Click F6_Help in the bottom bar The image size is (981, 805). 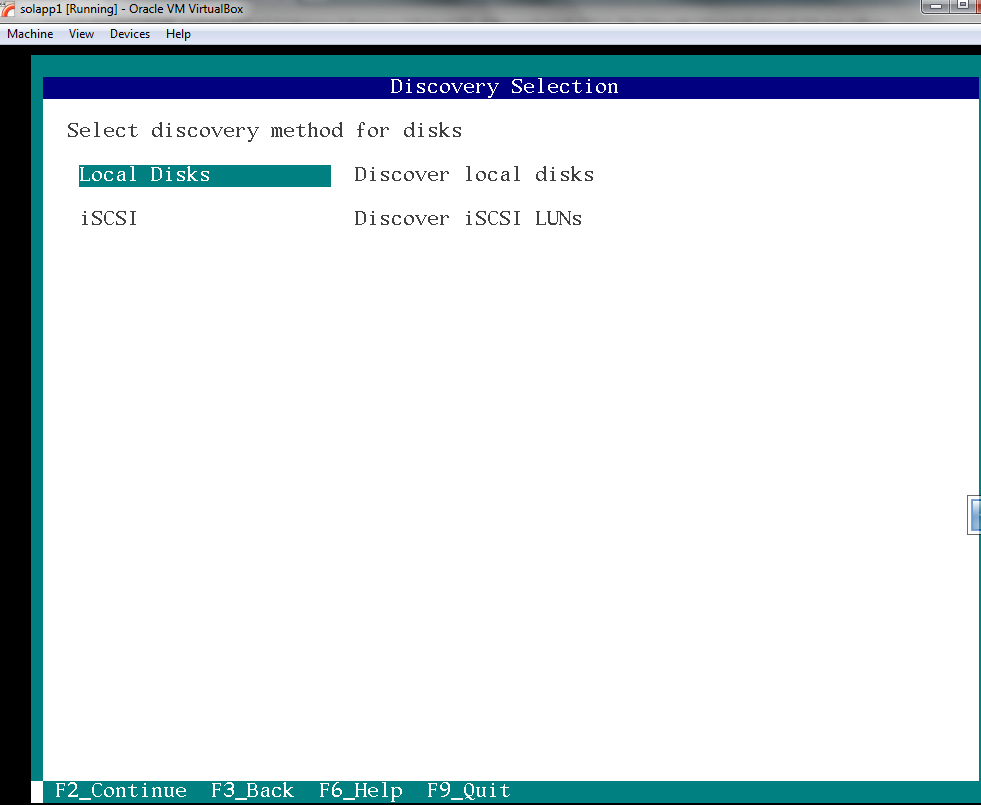point(361,791)
